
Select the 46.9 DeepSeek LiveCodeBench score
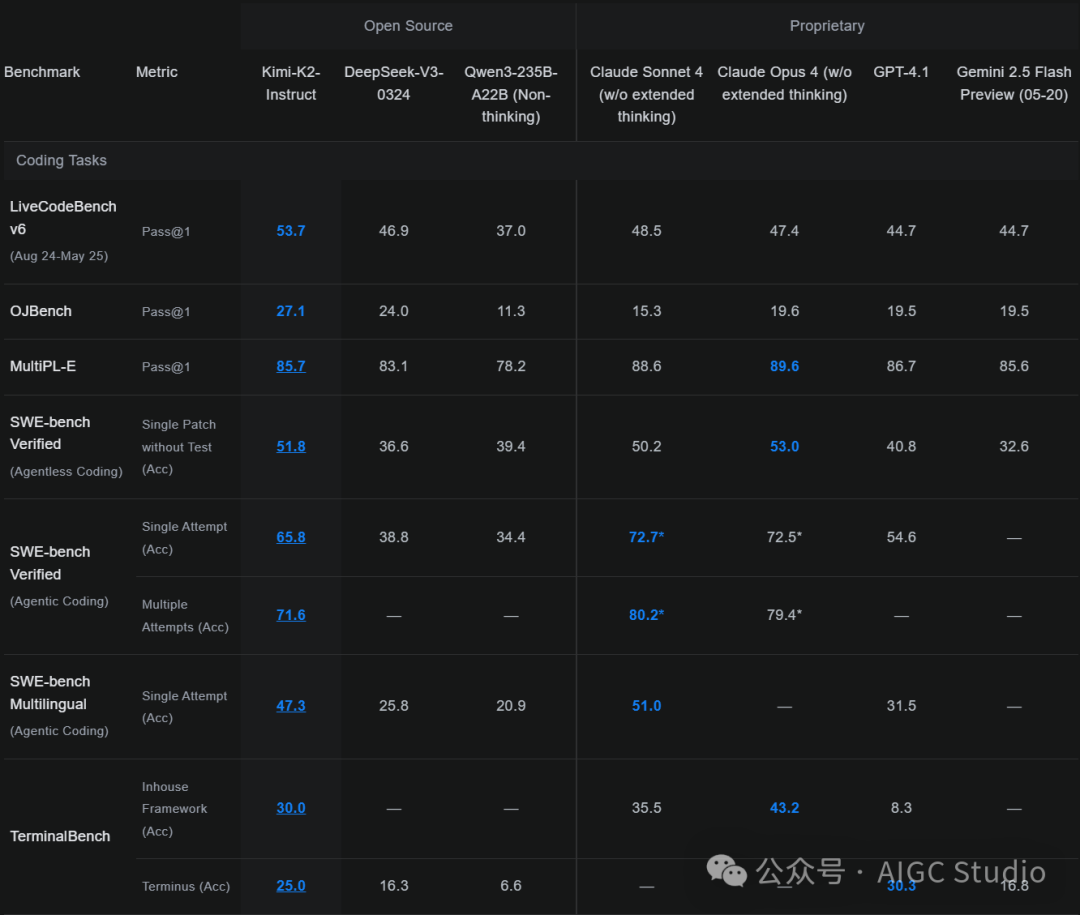point(393,231)
